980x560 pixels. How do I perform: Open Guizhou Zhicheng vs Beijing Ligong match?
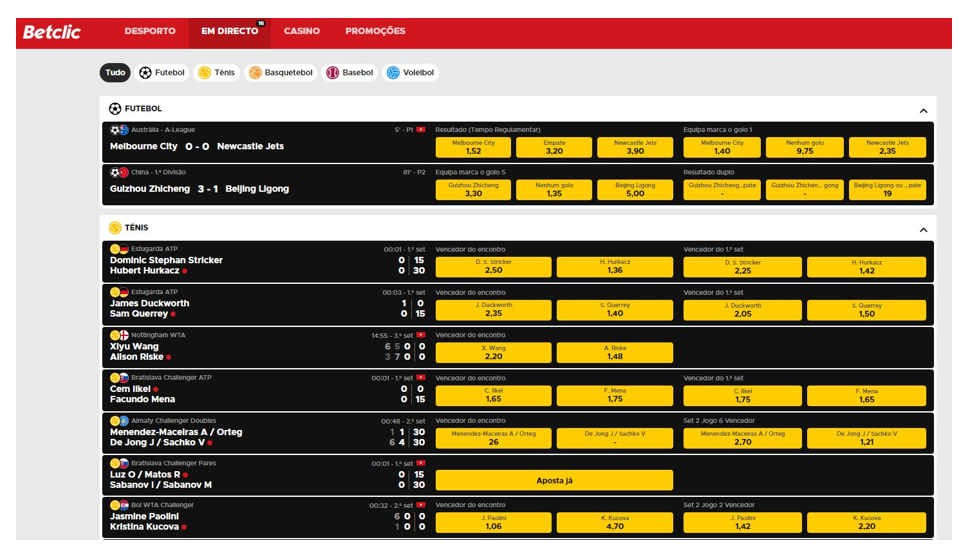(x=199, y=189)
